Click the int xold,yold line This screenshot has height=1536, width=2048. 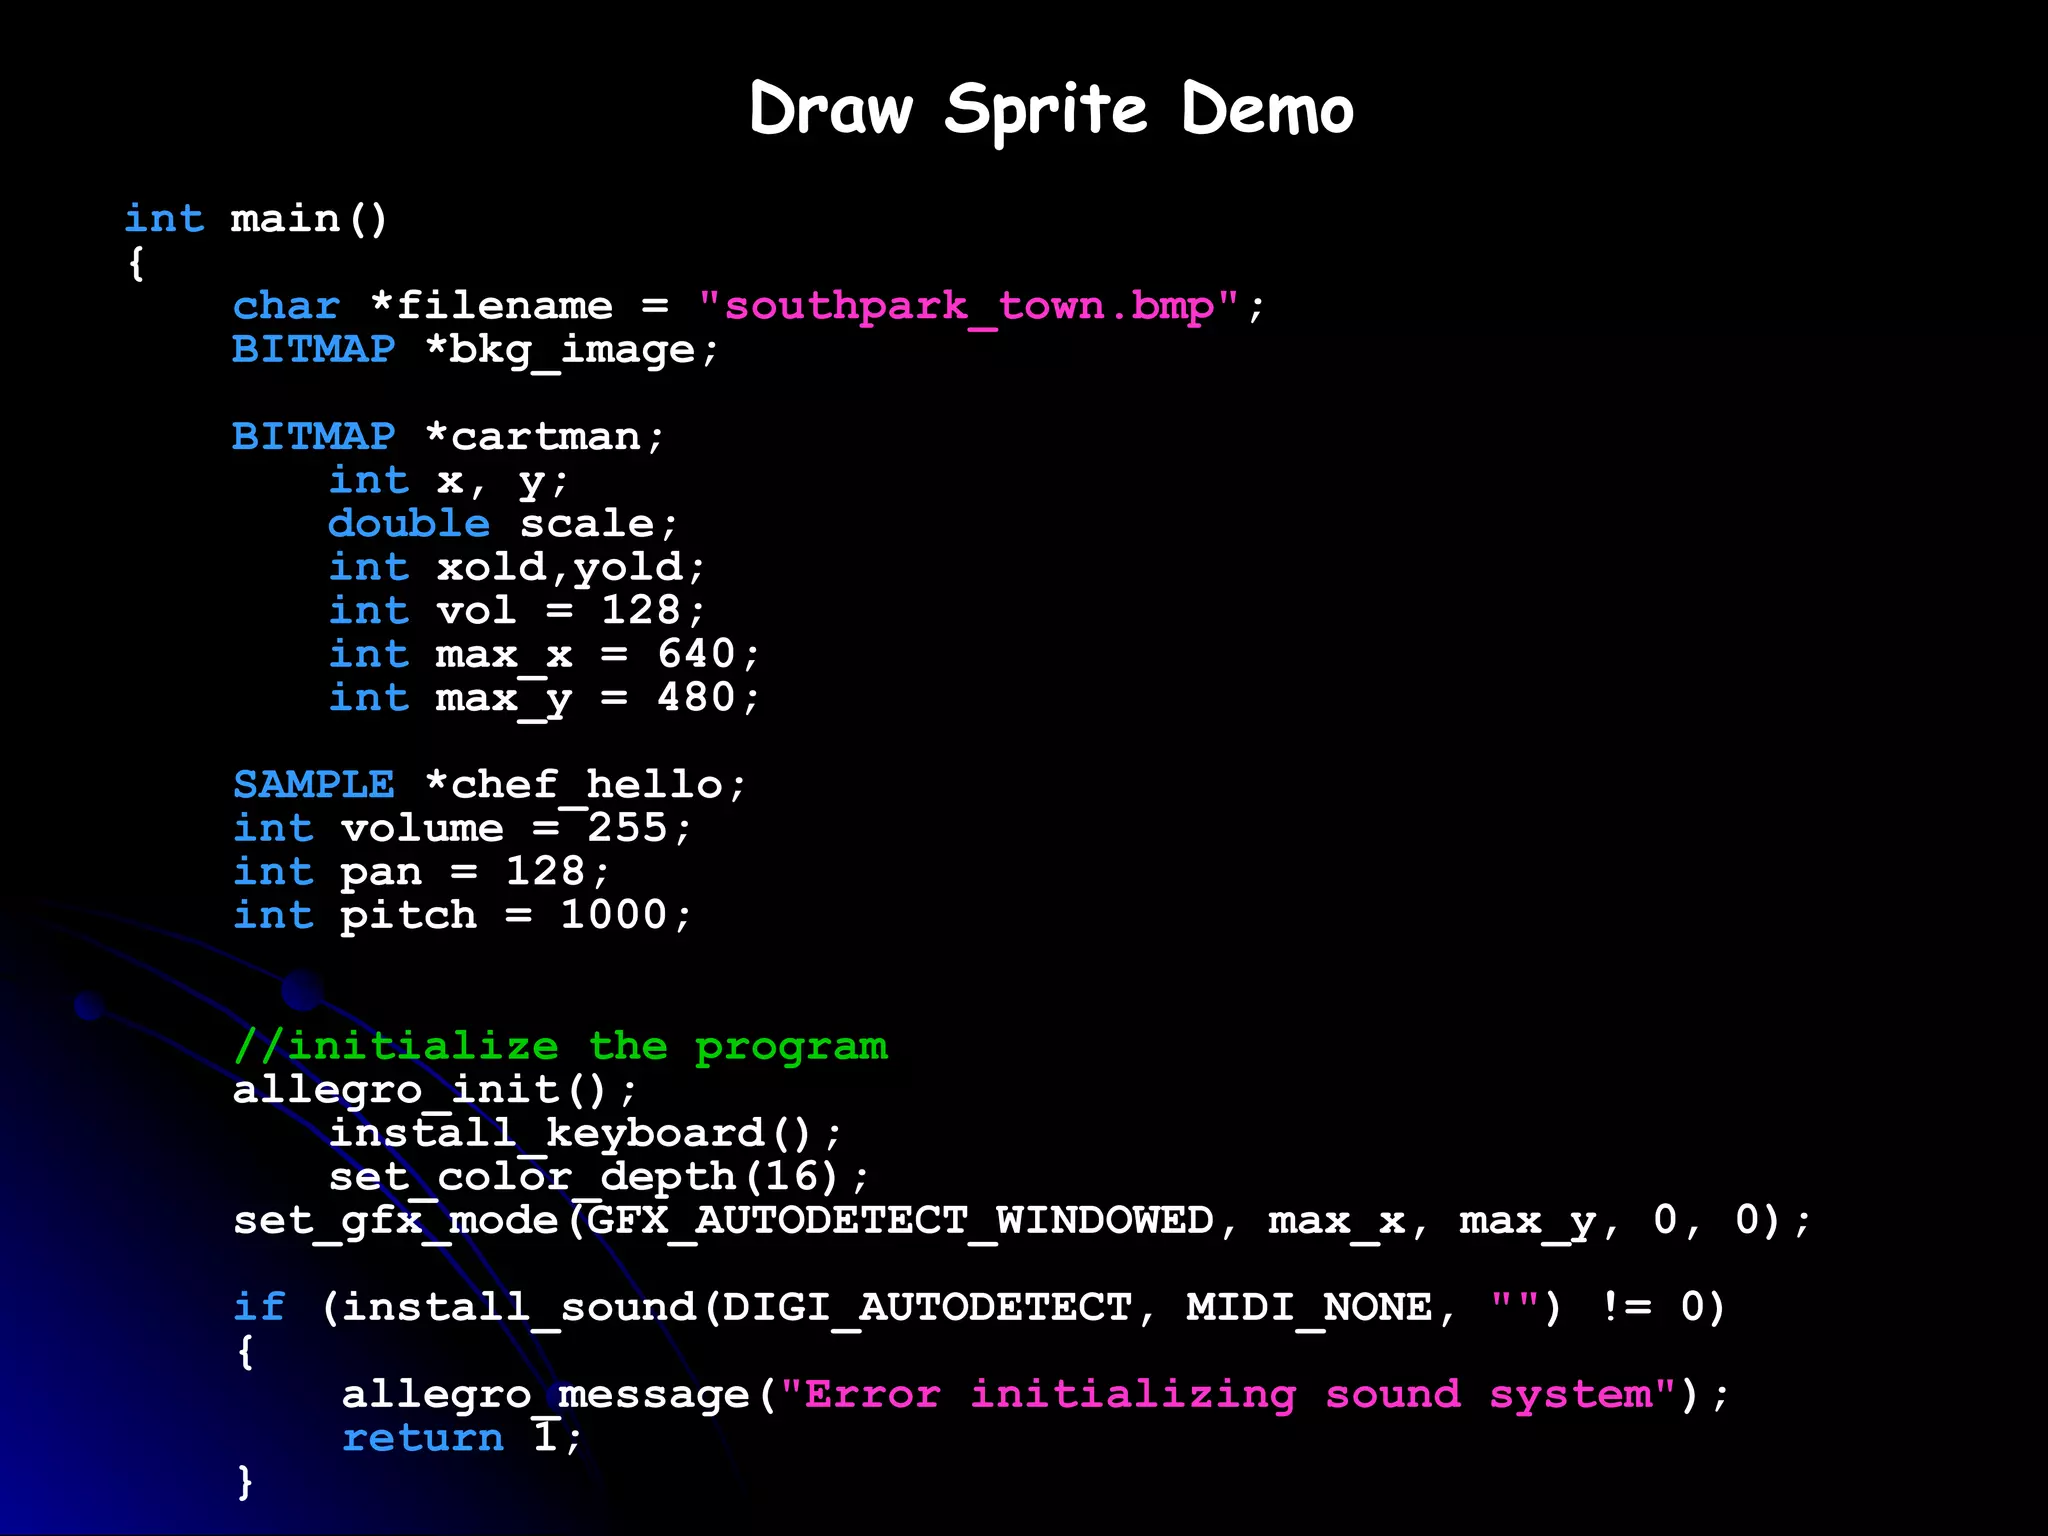[x=517, y=567]
